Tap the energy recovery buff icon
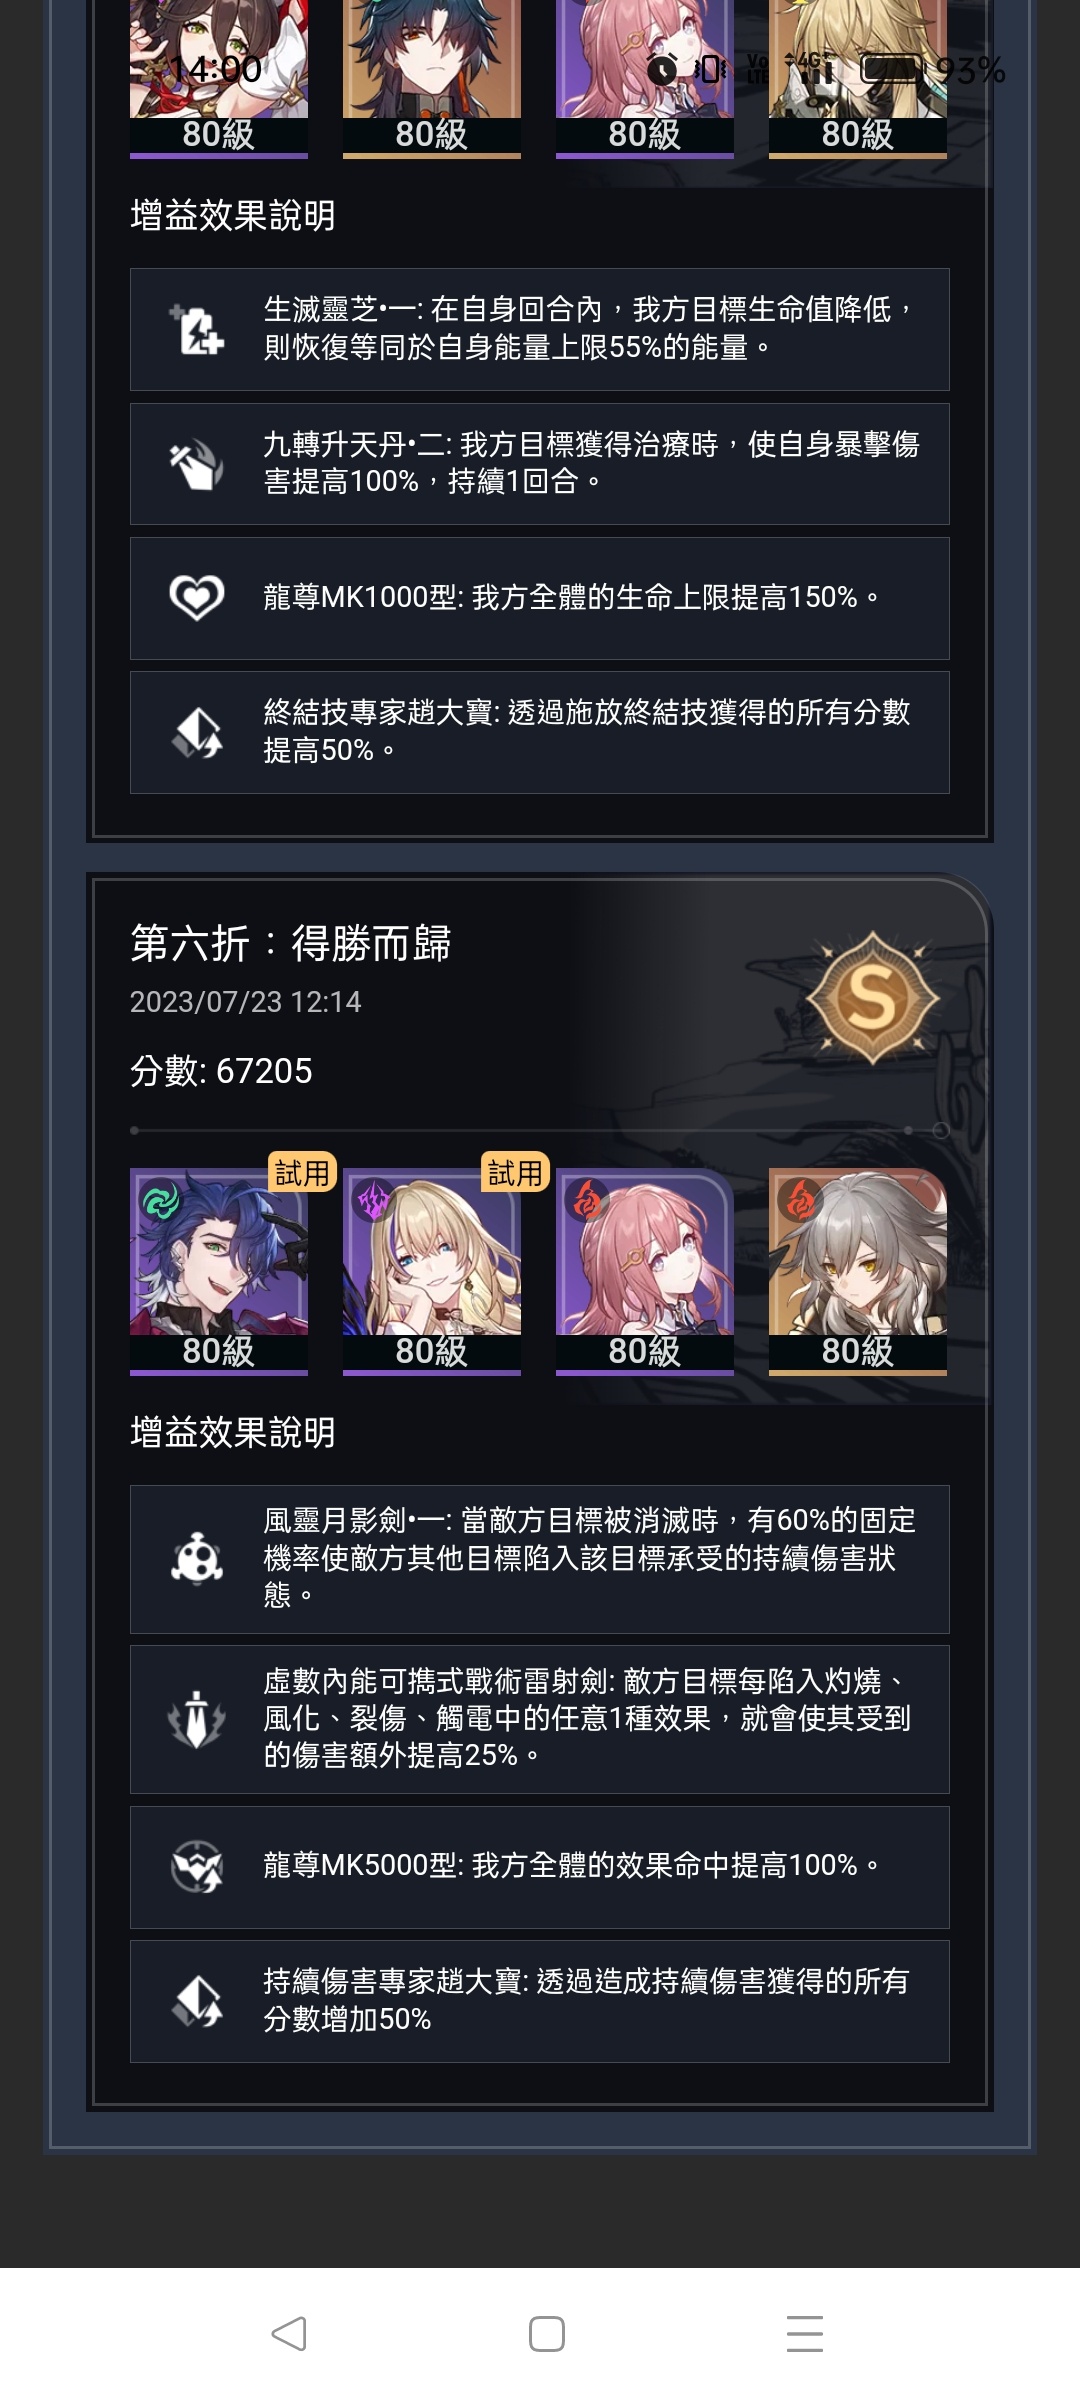The height and width of the screenshot is (2400, 1080). pos(197,330)
